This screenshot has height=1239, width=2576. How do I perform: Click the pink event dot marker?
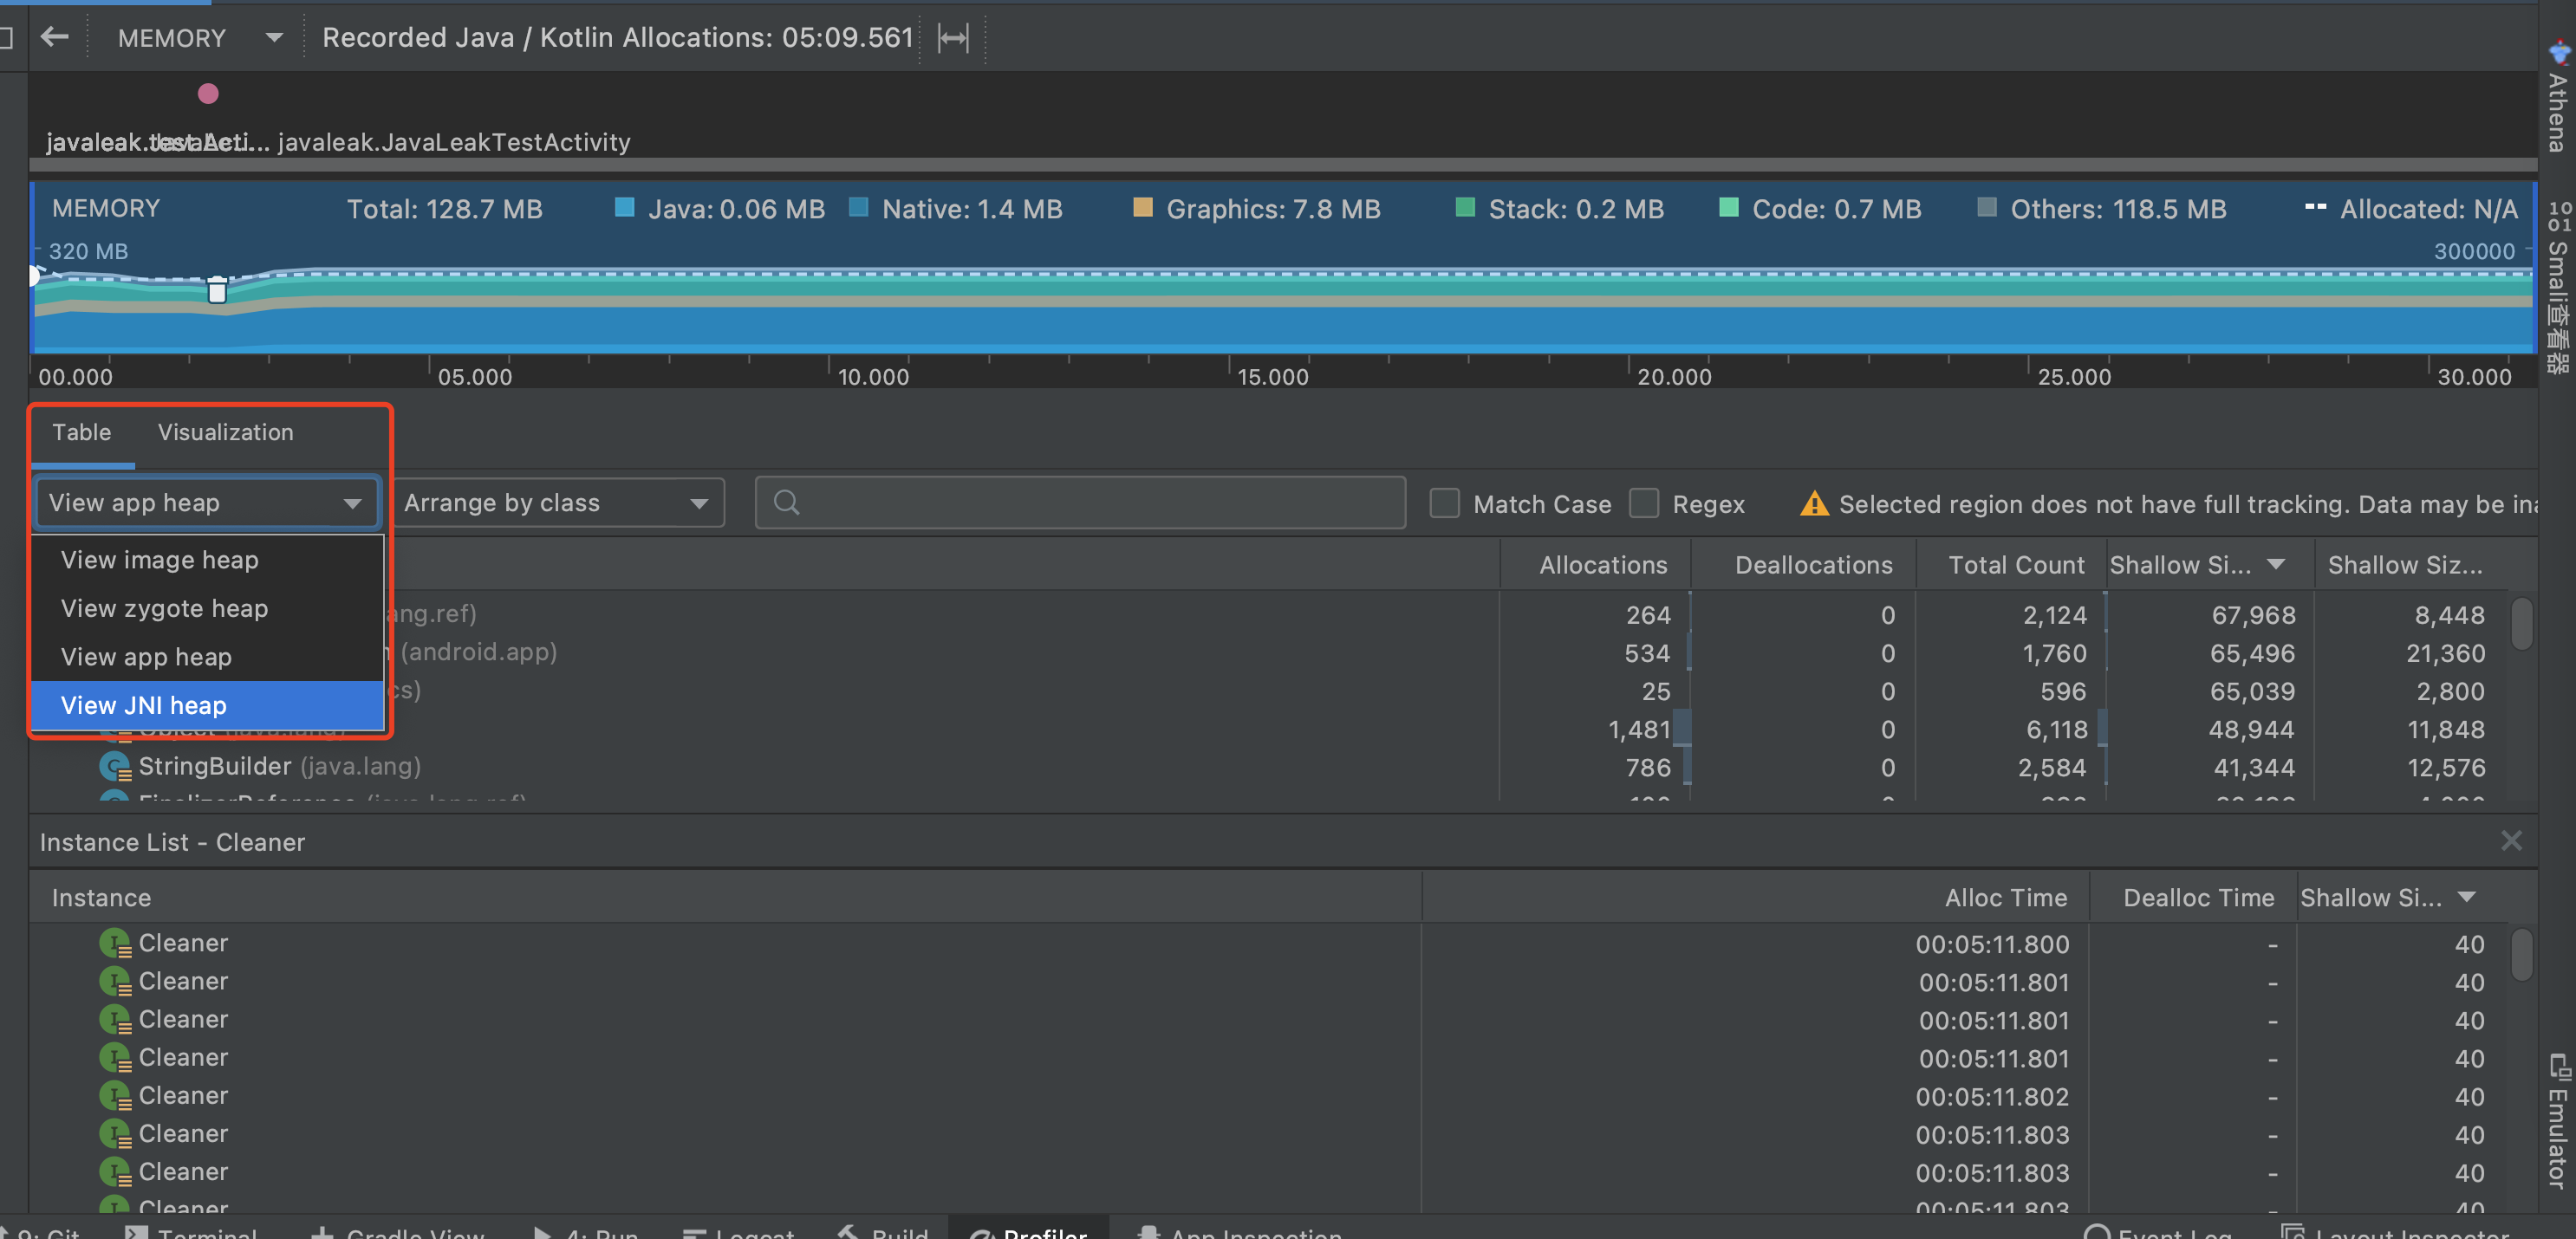click(208, 94)
